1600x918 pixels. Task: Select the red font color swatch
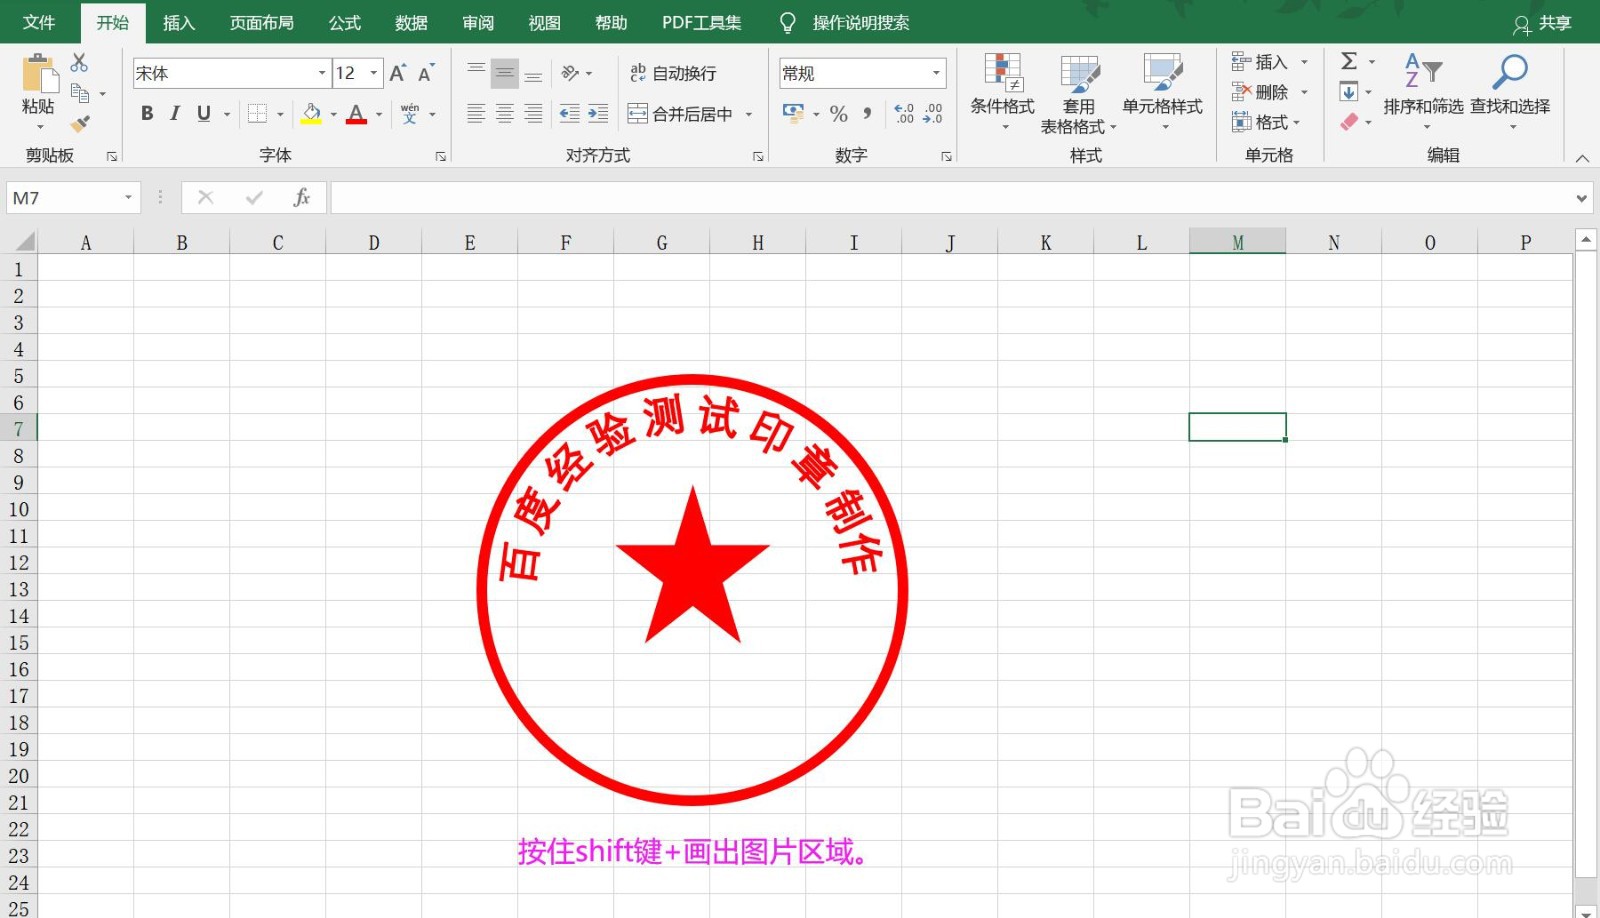point(357,119)
